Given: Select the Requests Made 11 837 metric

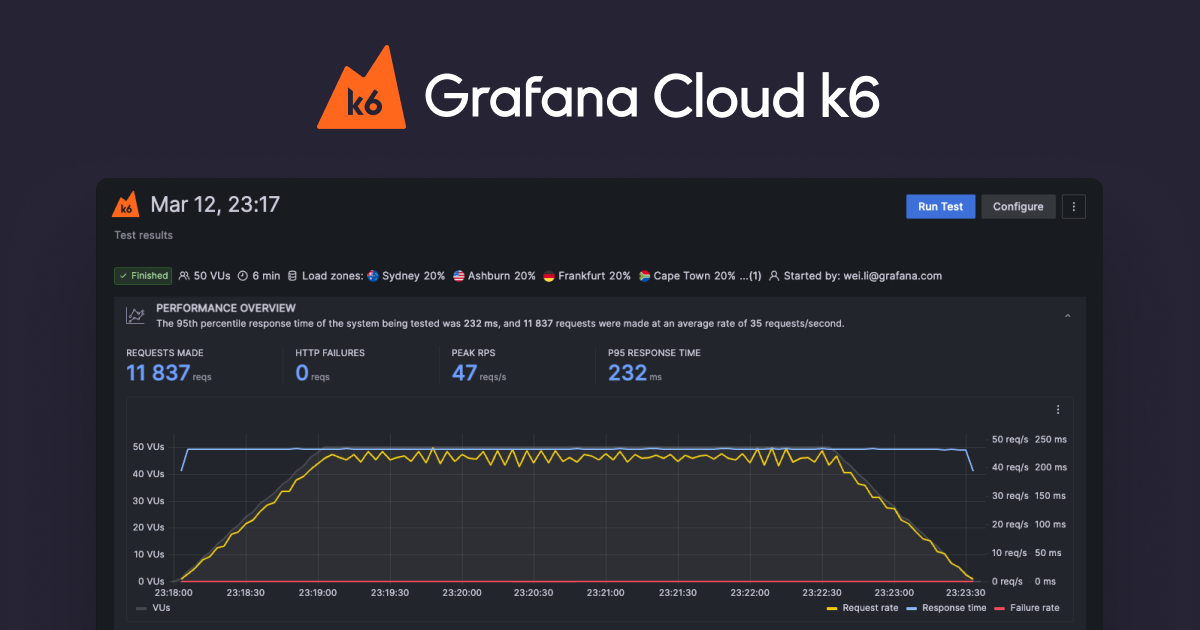Looking at the screenshot, I should (x=158, y=373).
